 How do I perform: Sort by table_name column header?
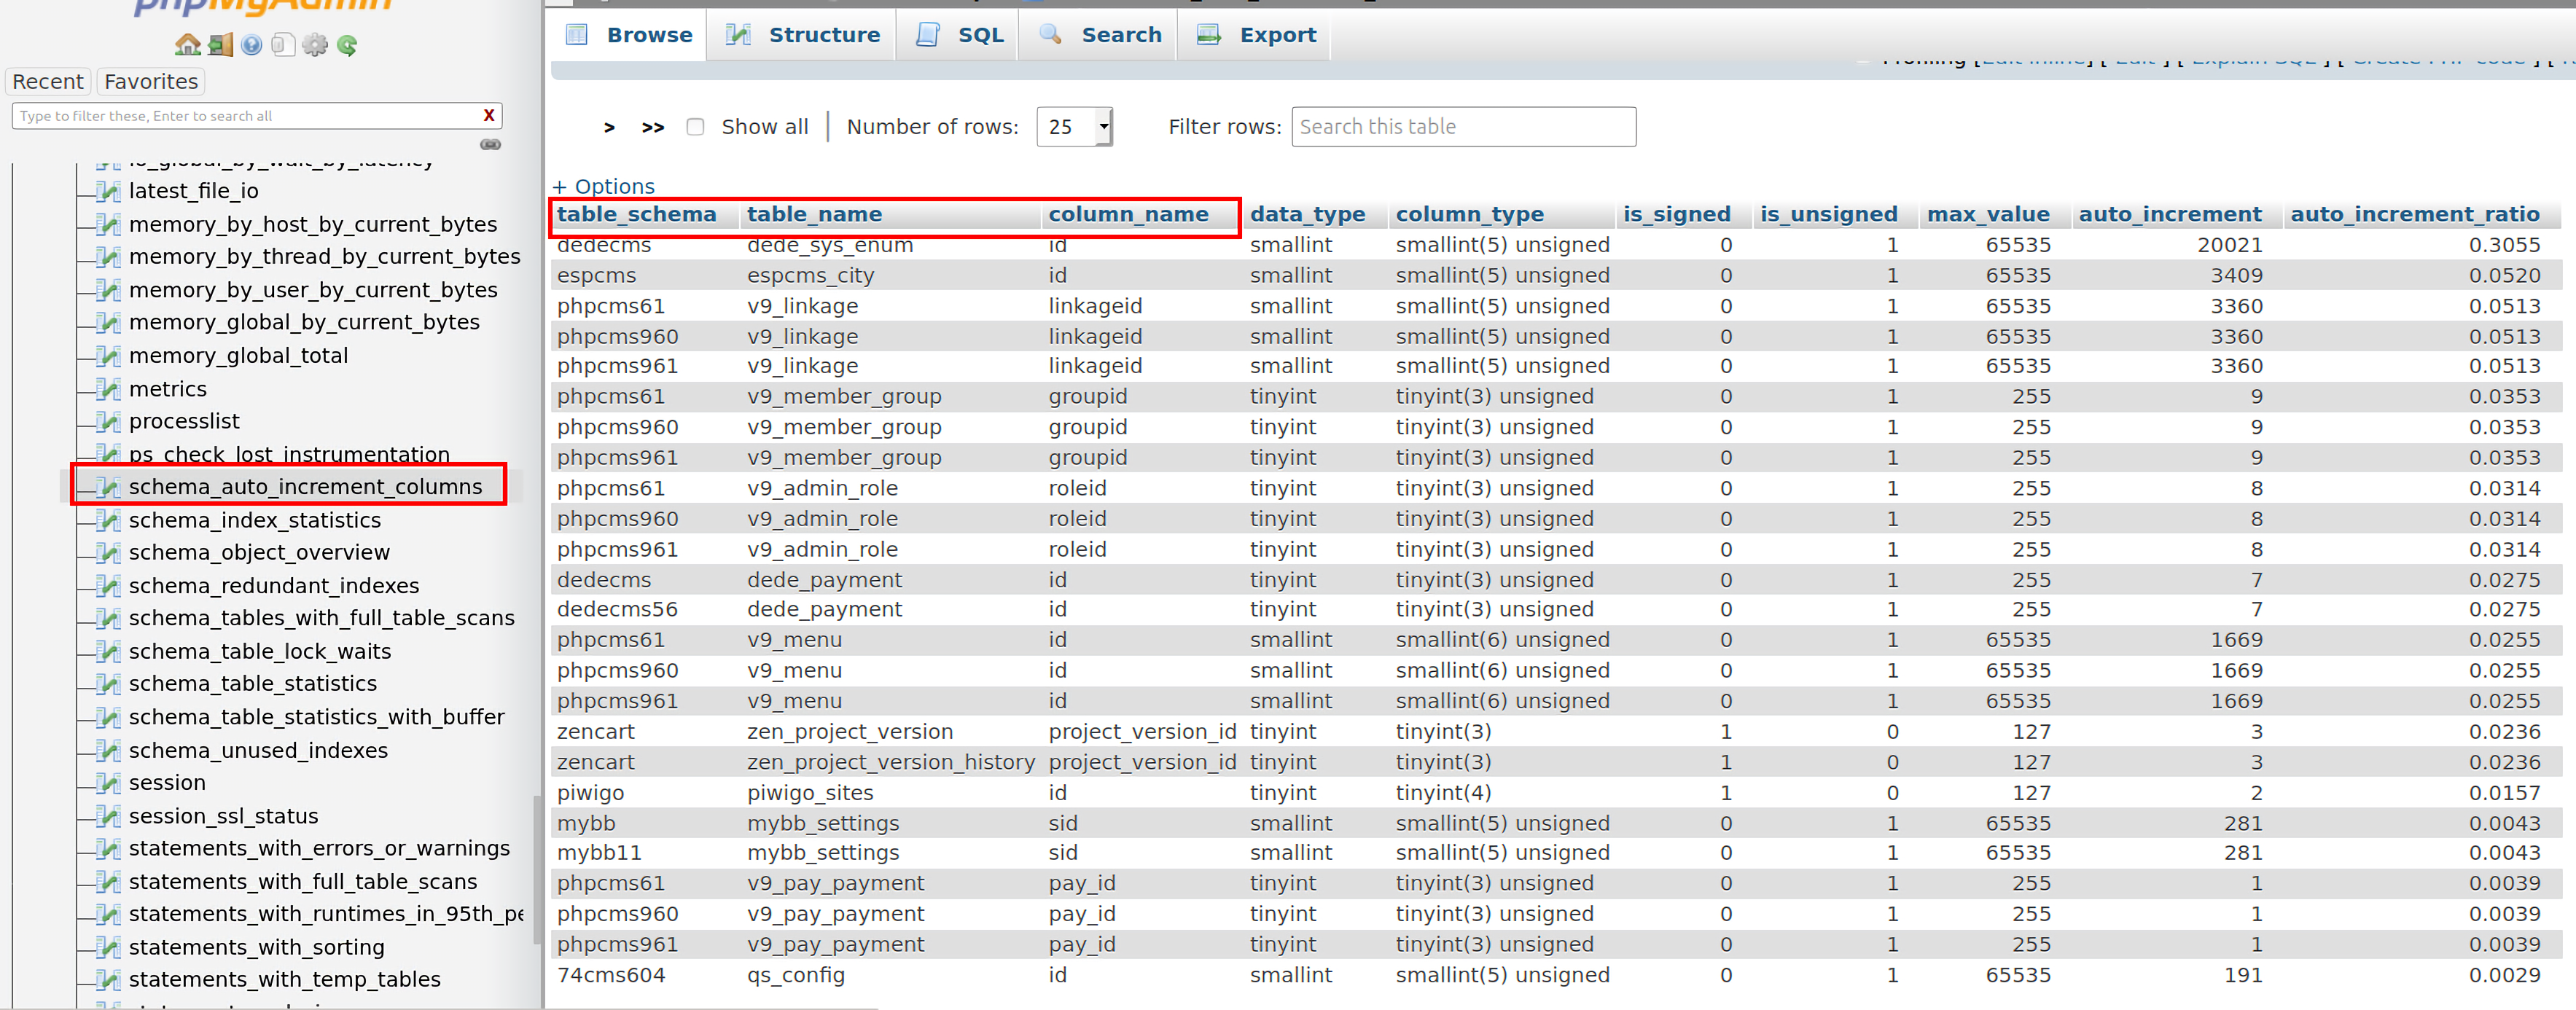tap(814, 214)
